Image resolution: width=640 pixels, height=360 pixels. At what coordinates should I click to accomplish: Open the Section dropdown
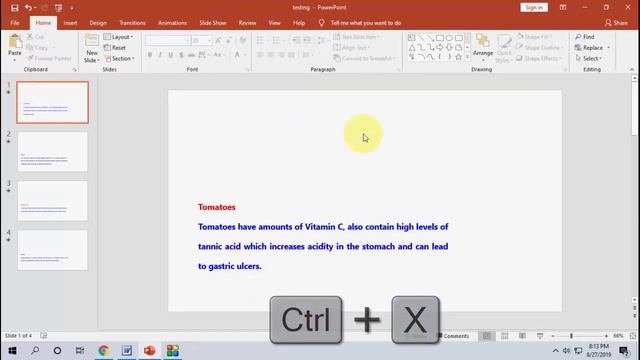pyautogui.click(x=120, y=59)
